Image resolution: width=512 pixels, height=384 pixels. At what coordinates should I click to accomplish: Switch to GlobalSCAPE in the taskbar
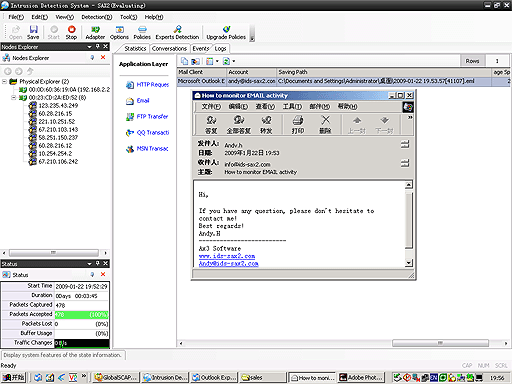point(116,377)
